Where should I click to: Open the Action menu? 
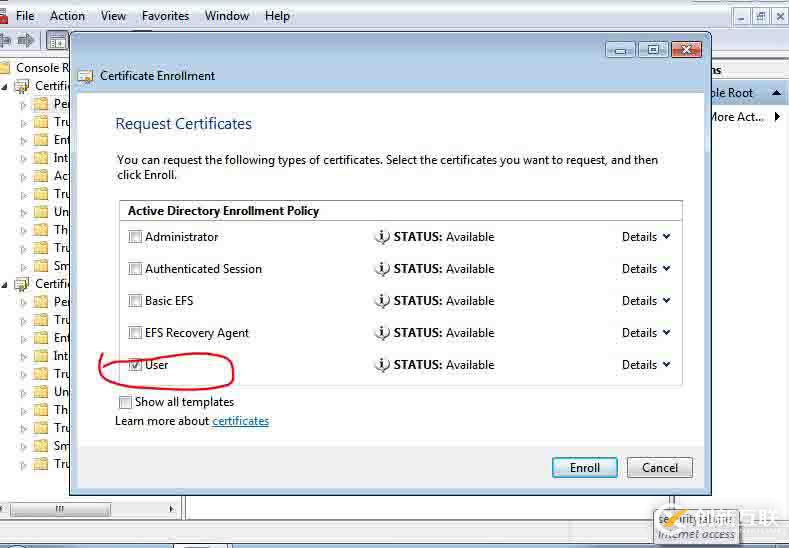tap(67, 16)
